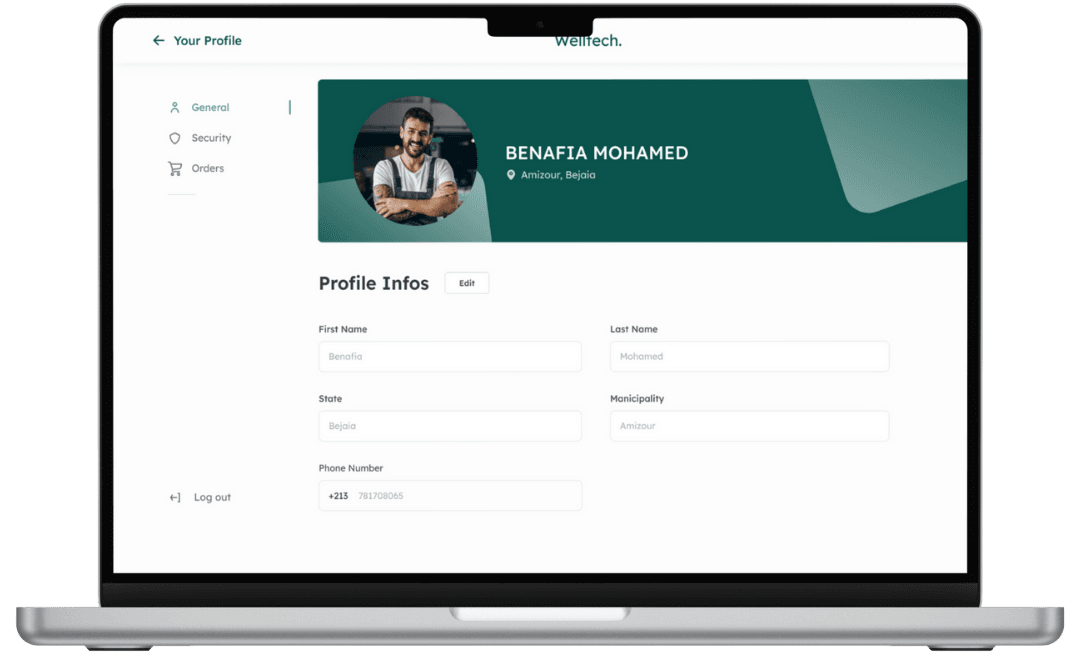Screen dimensions: 1080x659
Task: Select the Municipality field showing Amizour
Action: [749, 426]
